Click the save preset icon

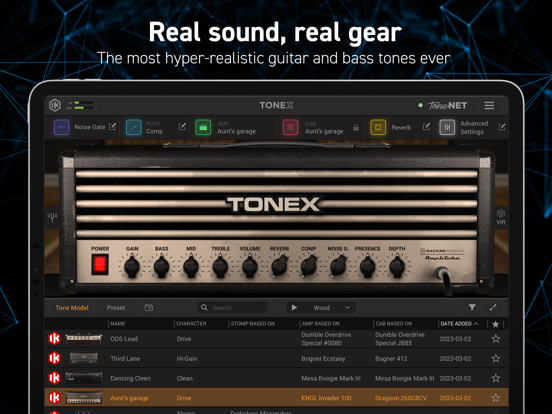coord(149,307)
